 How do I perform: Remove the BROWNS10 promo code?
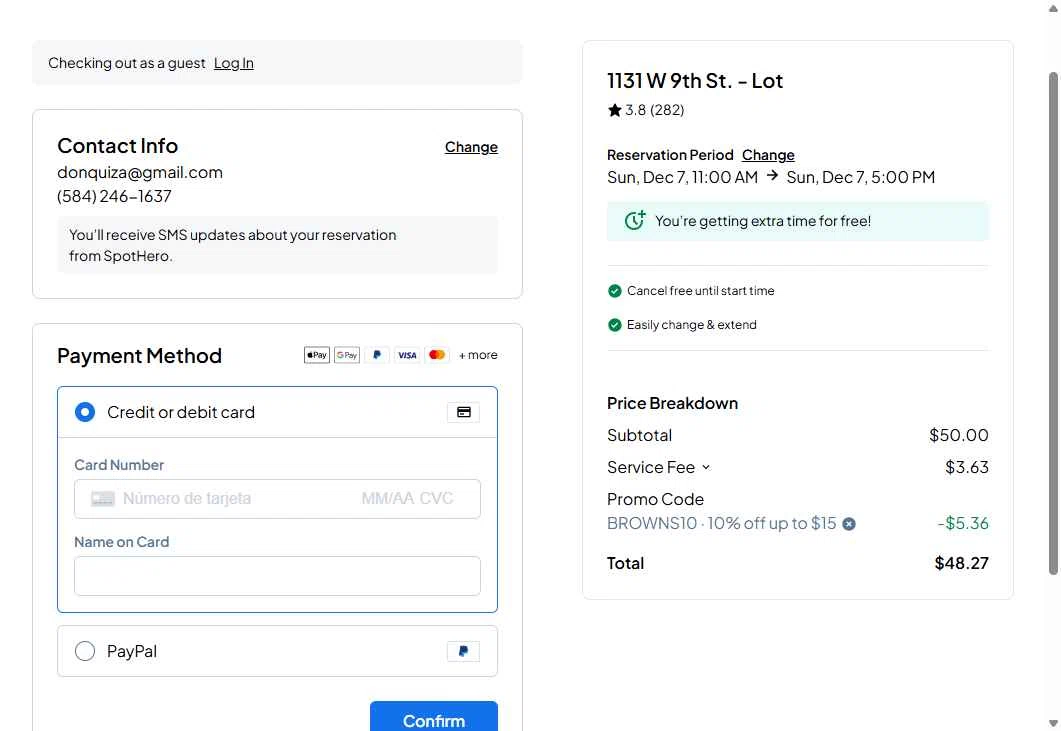[x=849, y=524]
